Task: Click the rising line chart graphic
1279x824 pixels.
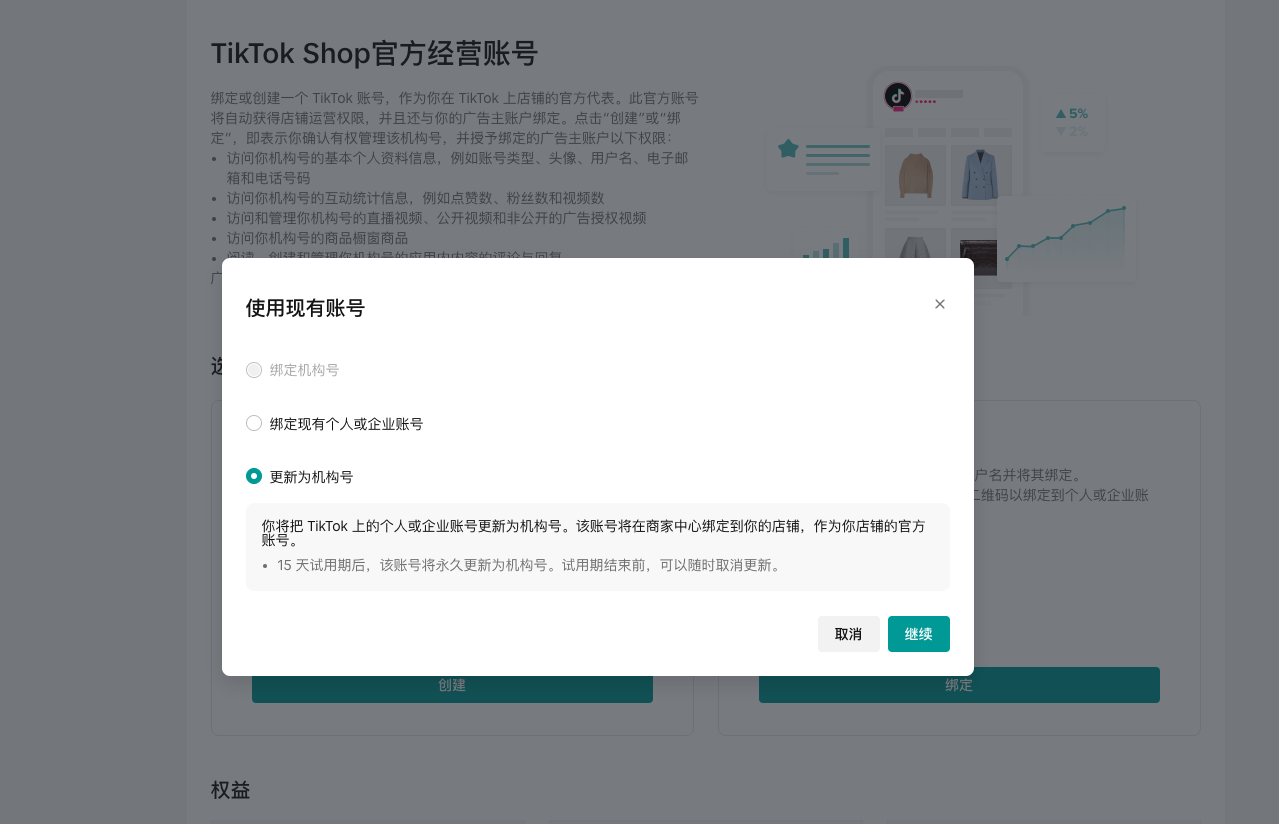Action: (x=1066, y=234)
